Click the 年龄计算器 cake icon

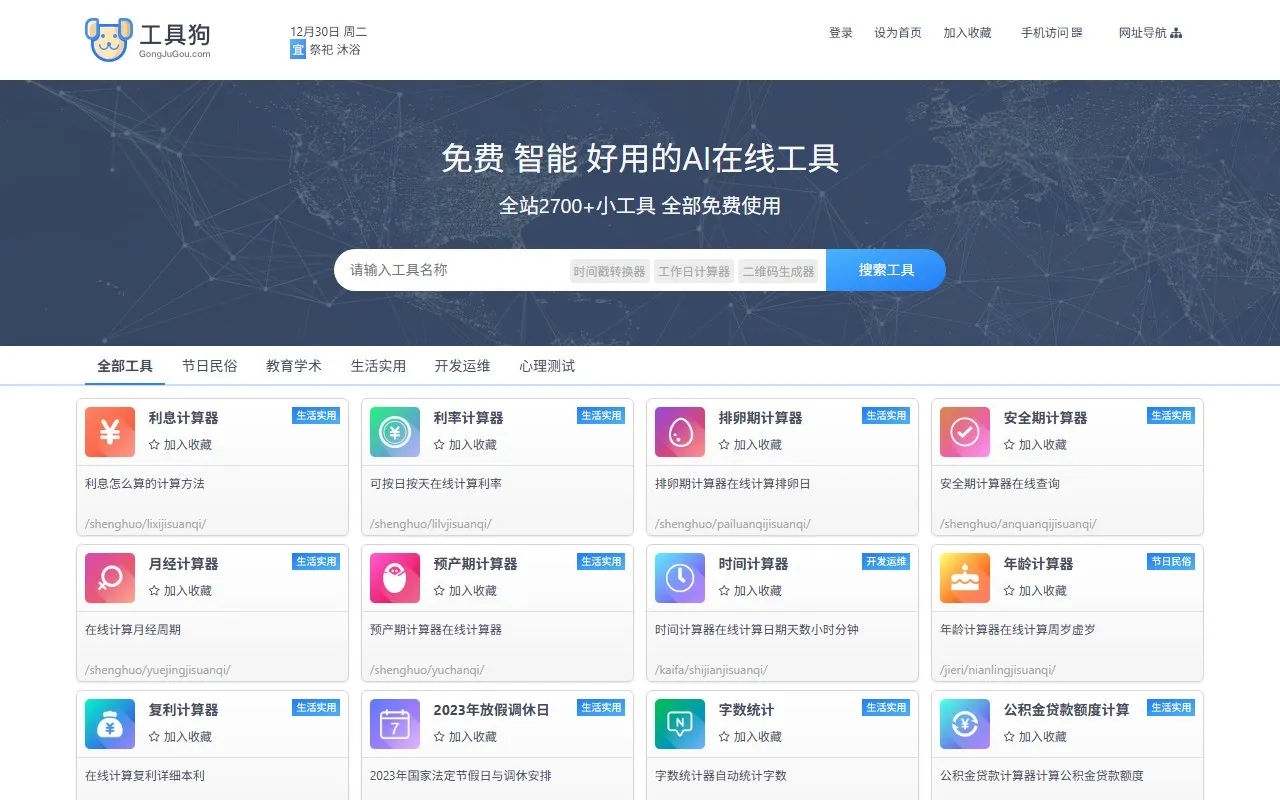click(964, 578)
